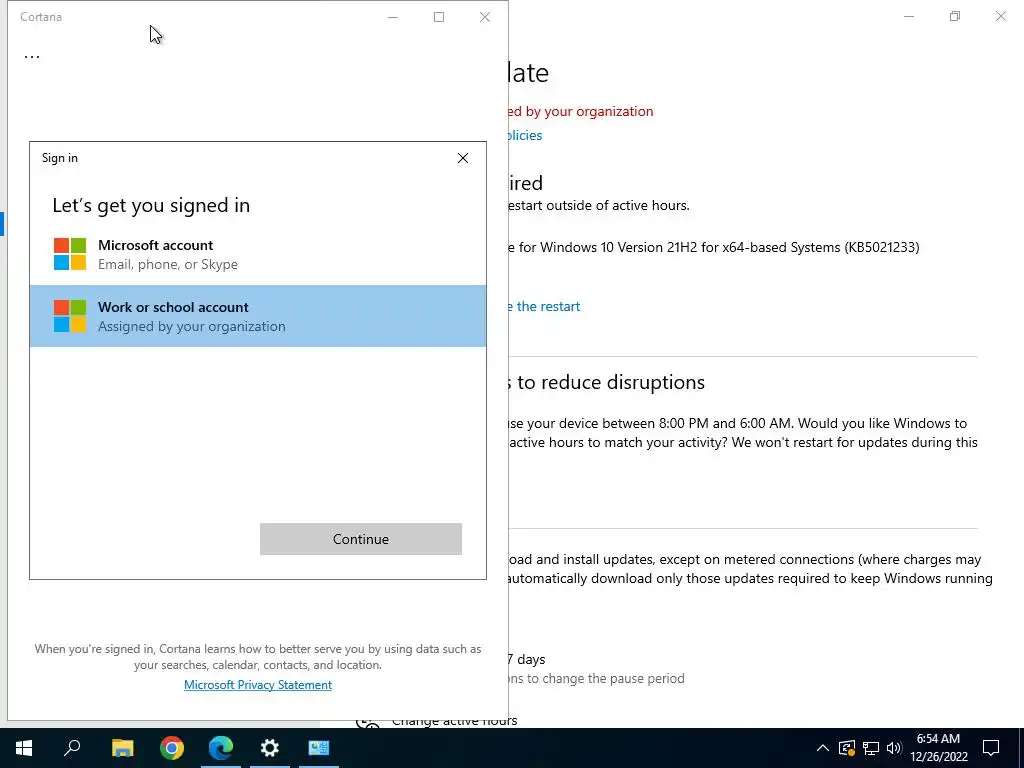Viewport: 1024px width, 768px height.
Task: Click the Continue button
Action: coord(360,539)
